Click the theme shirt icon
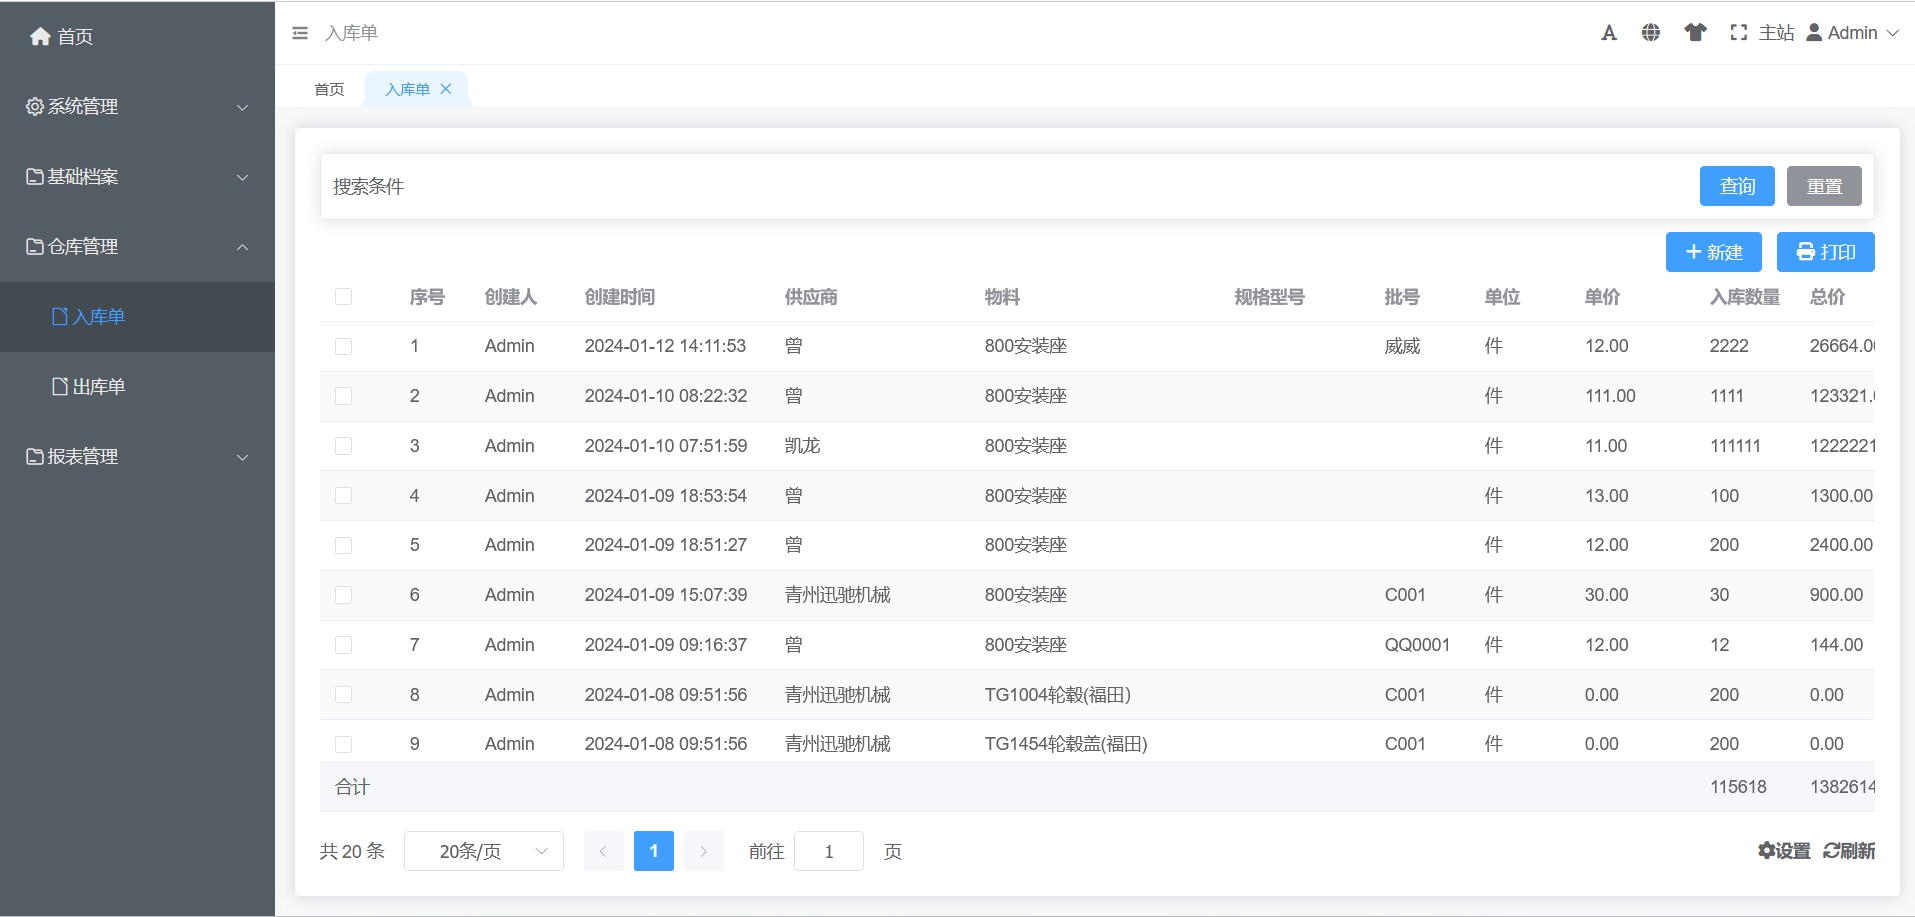The image size is (1915, 917). 1695,33
